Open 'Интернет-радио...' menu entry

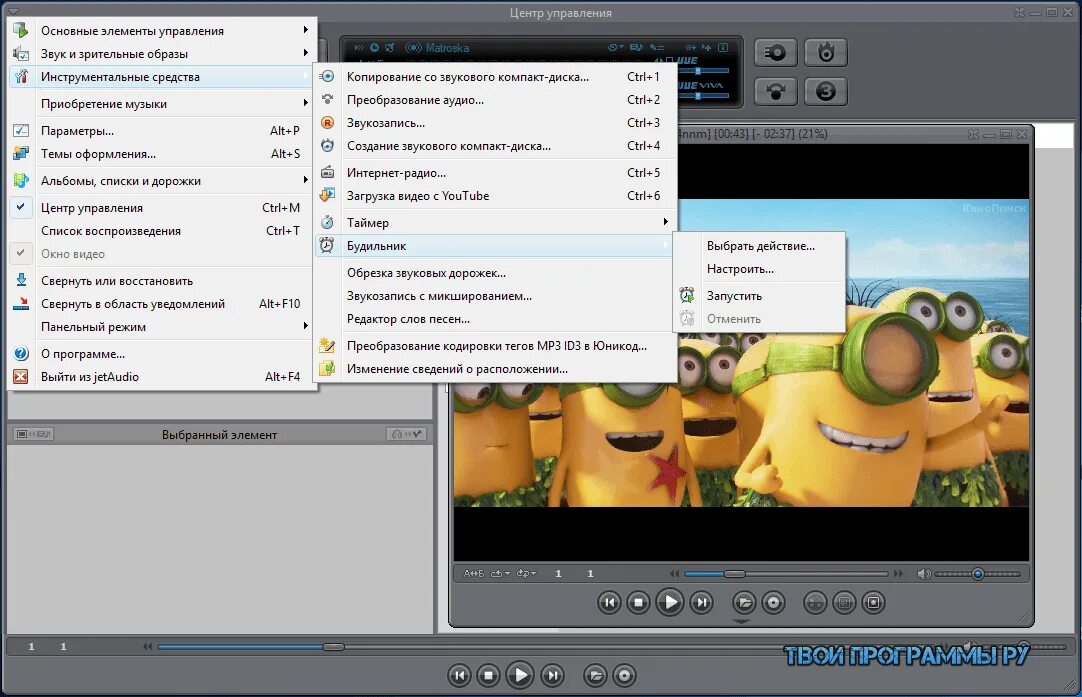495,173
